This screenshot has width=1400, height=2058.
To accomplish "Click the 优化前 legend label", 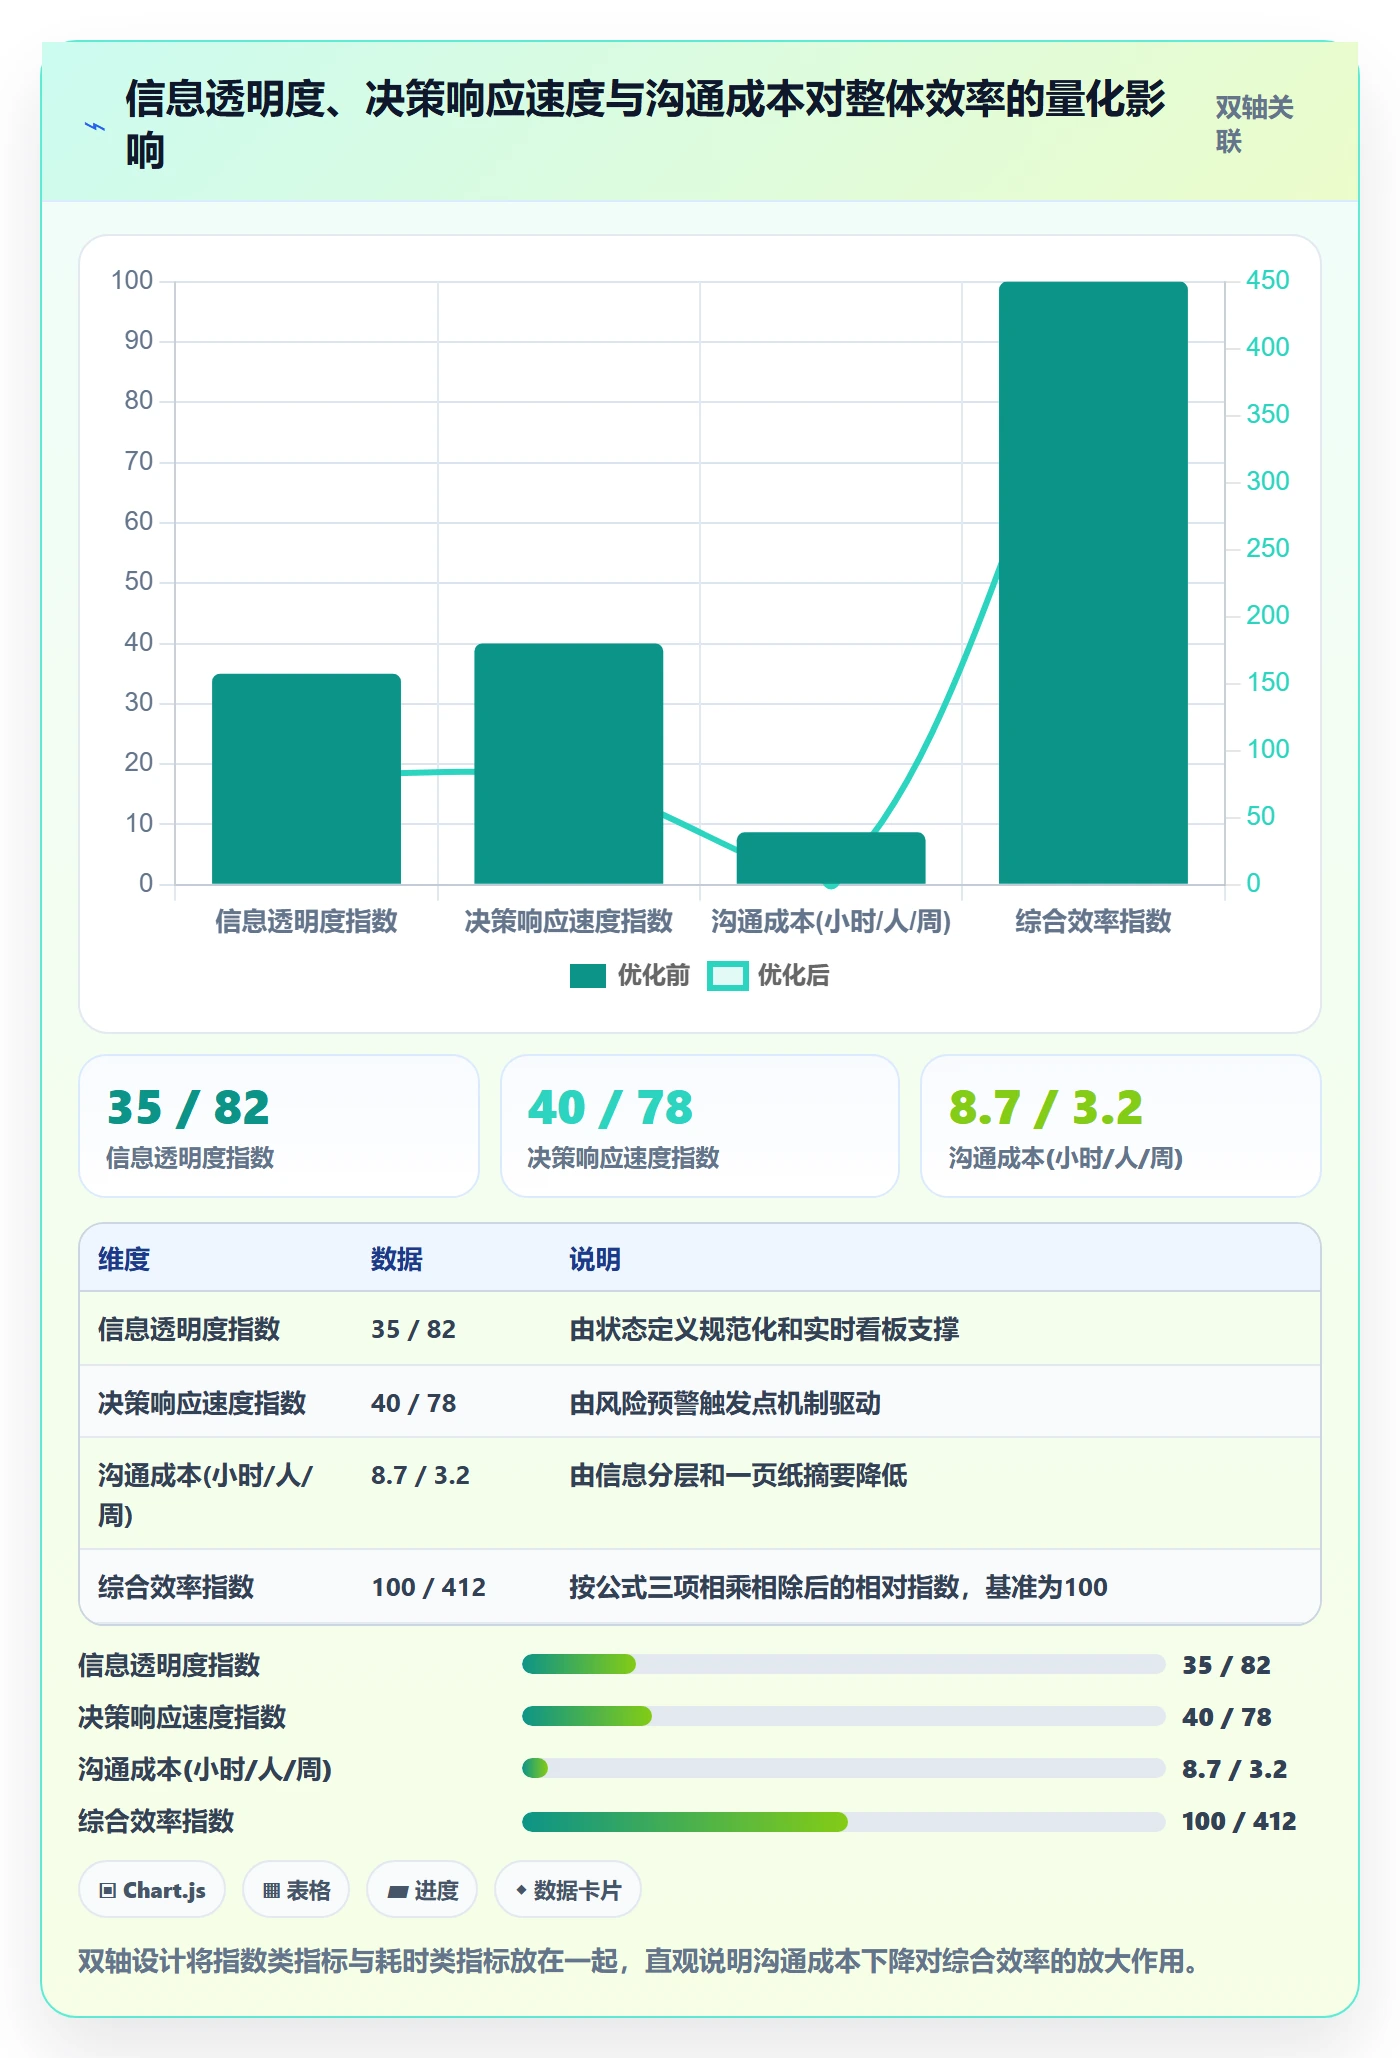I will 654,976.
